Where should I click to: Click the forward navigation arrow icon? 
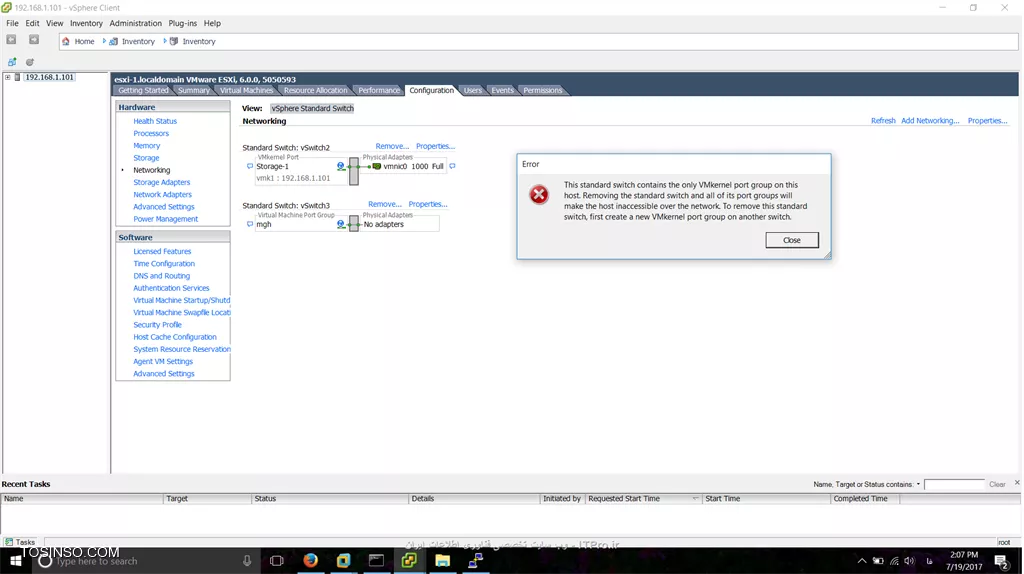pyautogui.click(x=34, y=40)
